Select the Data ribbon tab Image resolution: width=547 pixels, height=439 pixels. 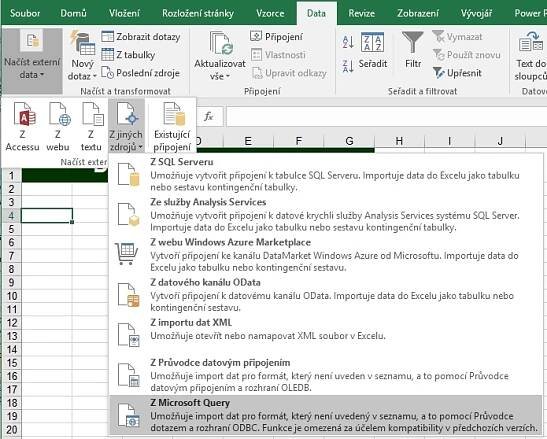tap(316, 13)
